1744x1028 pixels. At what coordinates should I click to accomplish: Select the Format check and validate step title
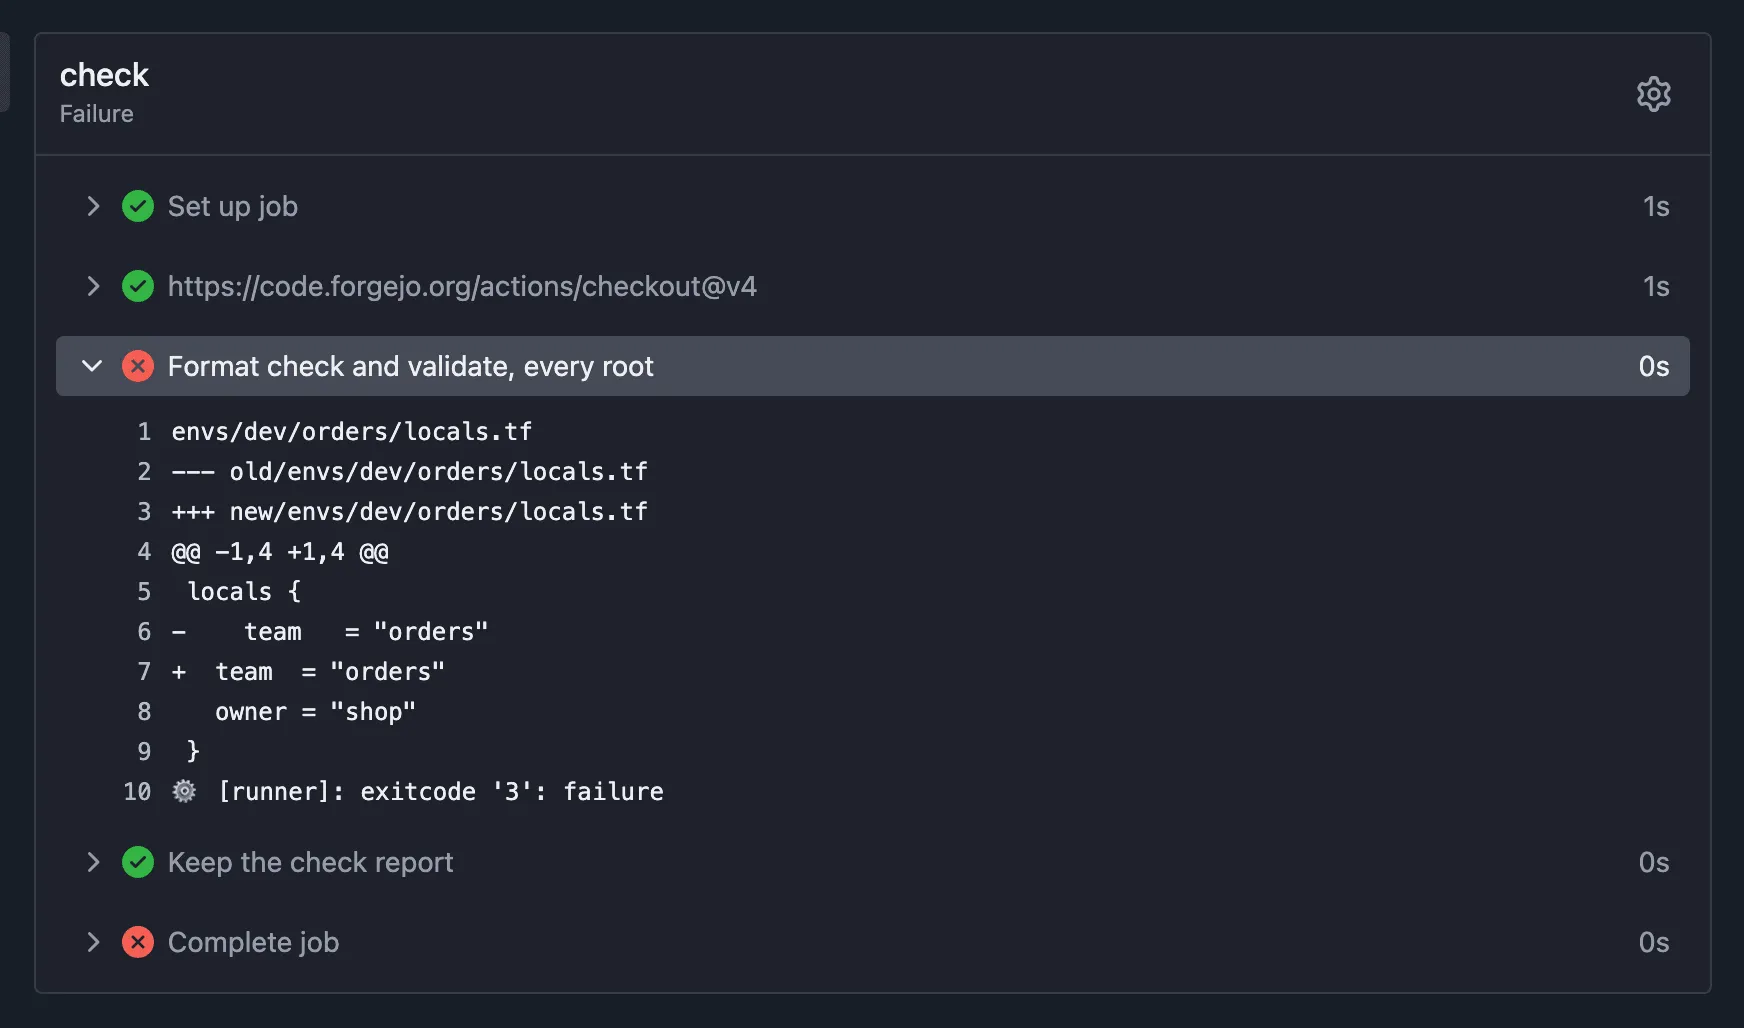410,366
